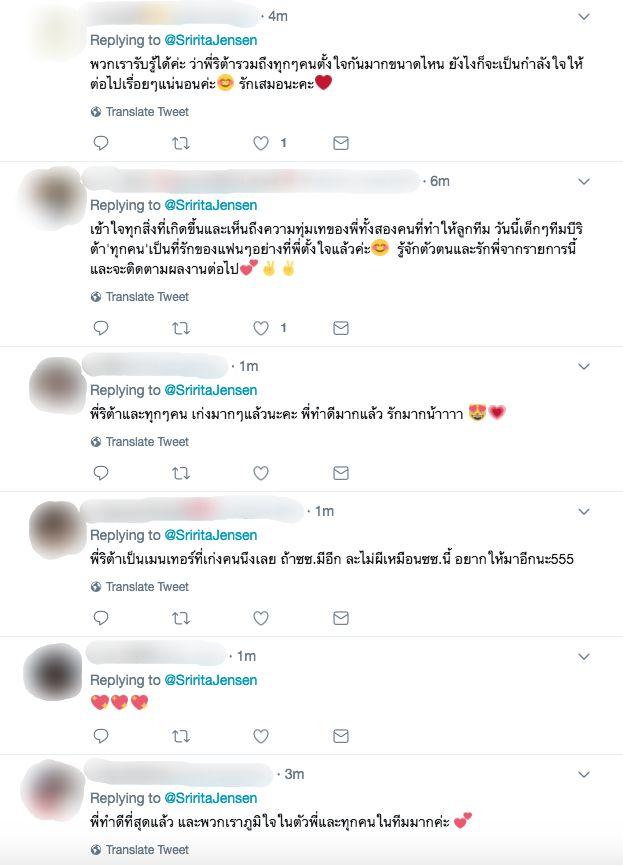Like the tweet posted 6m ago
This screenshot has height=865, width=623.
[260, 328]
